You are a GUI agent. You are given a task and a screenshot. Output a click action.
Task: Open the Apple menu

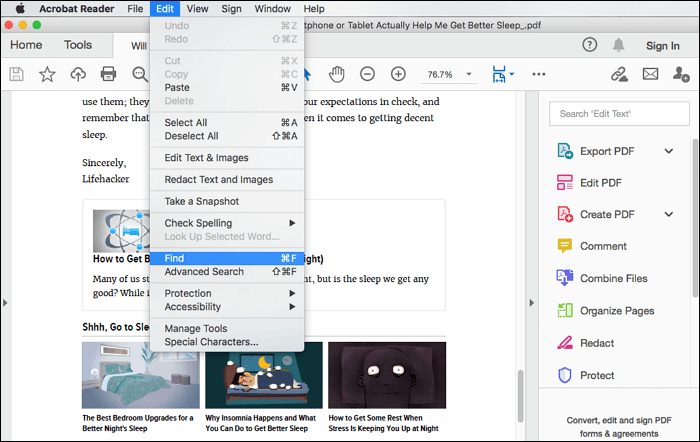(20, 8)
